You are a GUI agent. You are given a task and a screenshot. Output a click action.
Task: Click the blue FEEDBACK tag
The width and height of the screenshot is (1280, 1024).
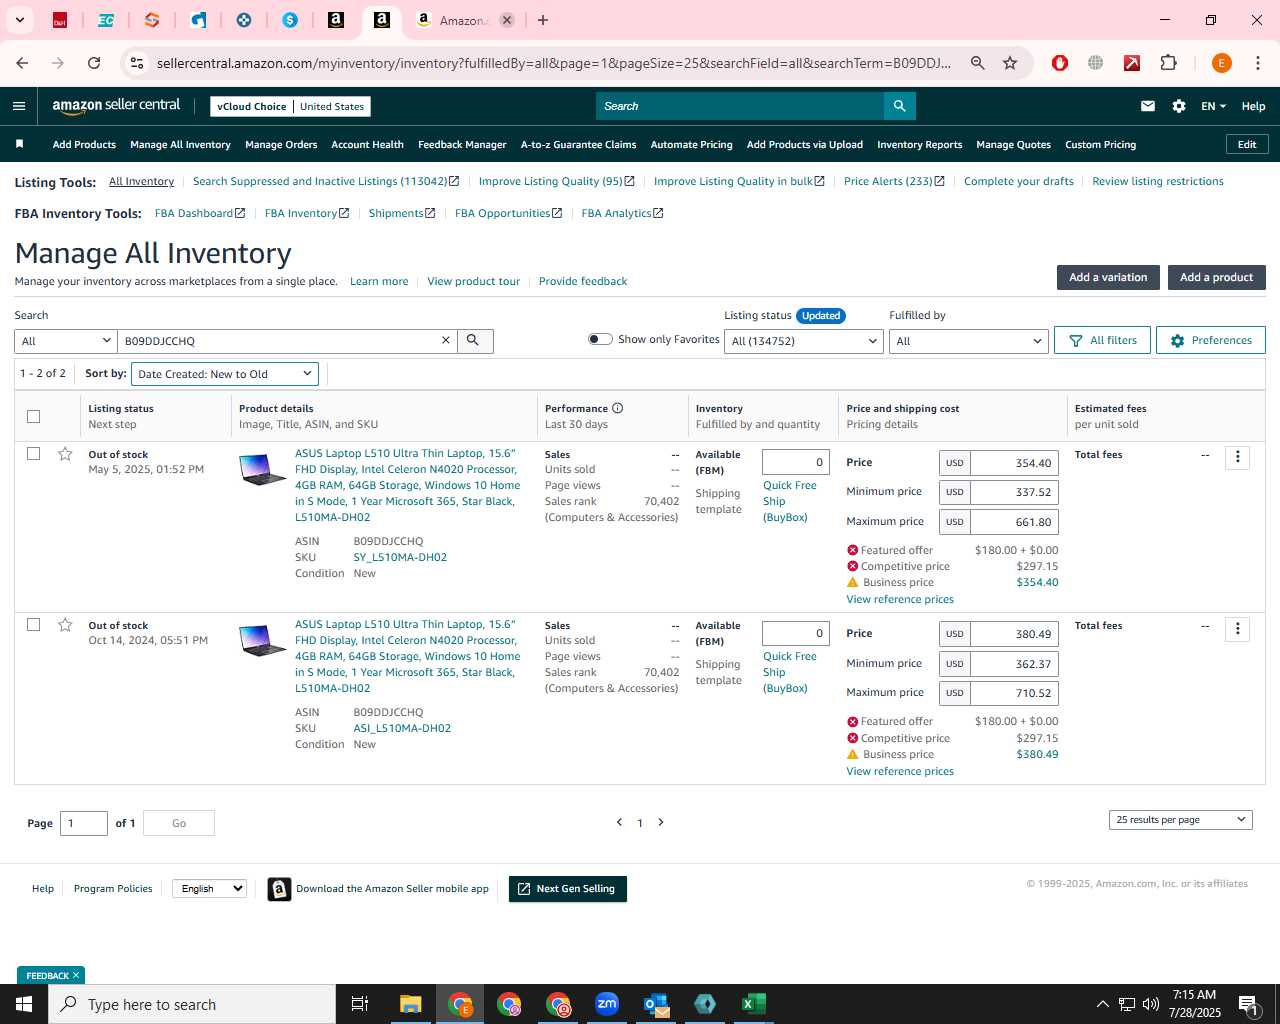(51, 975)
